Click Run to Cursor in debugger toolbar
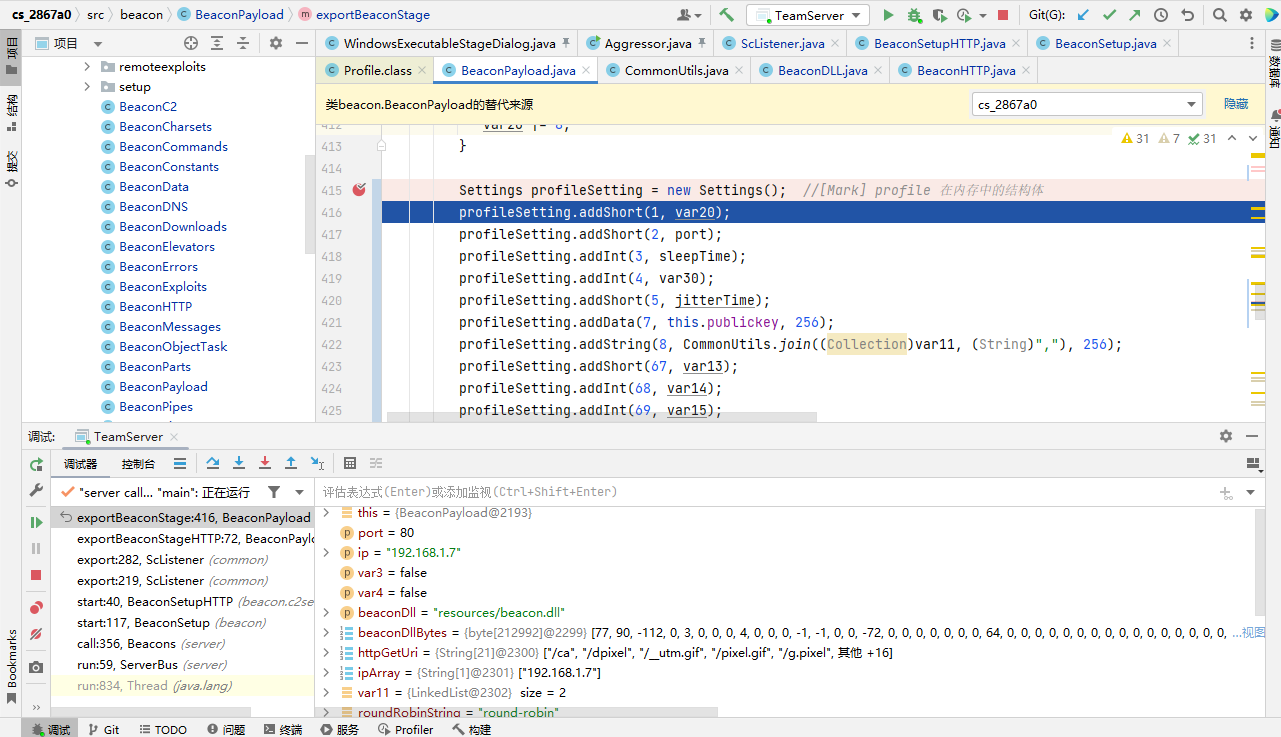1281x737 pixels. point(317,463)
